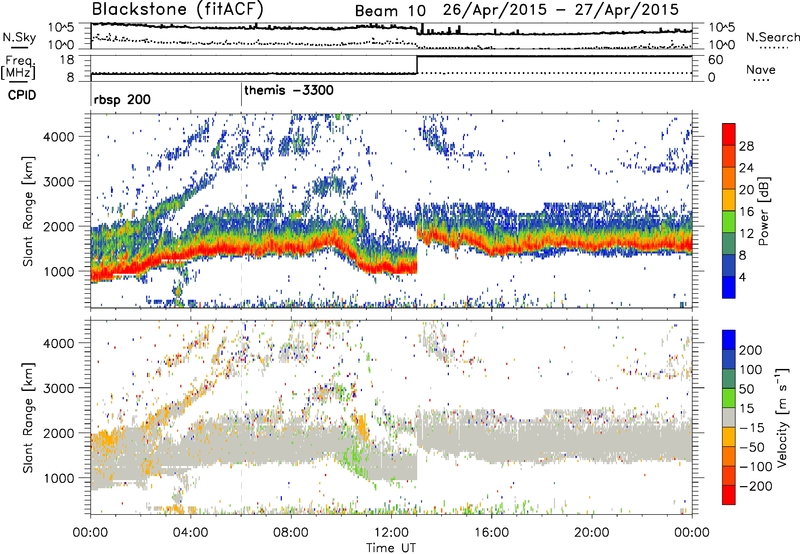Viewport: 800px width, 554px height.
Task: Click the '60' tick on the Nave axis
Action: 715,60
